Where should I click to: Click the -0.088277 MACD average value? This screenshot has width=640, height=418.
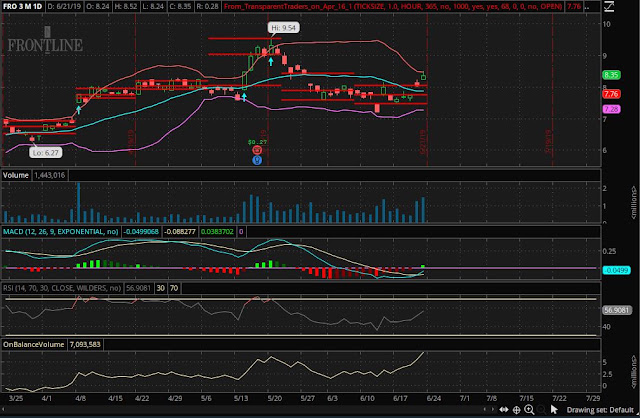pyautogui.click(x=180, y=231)
